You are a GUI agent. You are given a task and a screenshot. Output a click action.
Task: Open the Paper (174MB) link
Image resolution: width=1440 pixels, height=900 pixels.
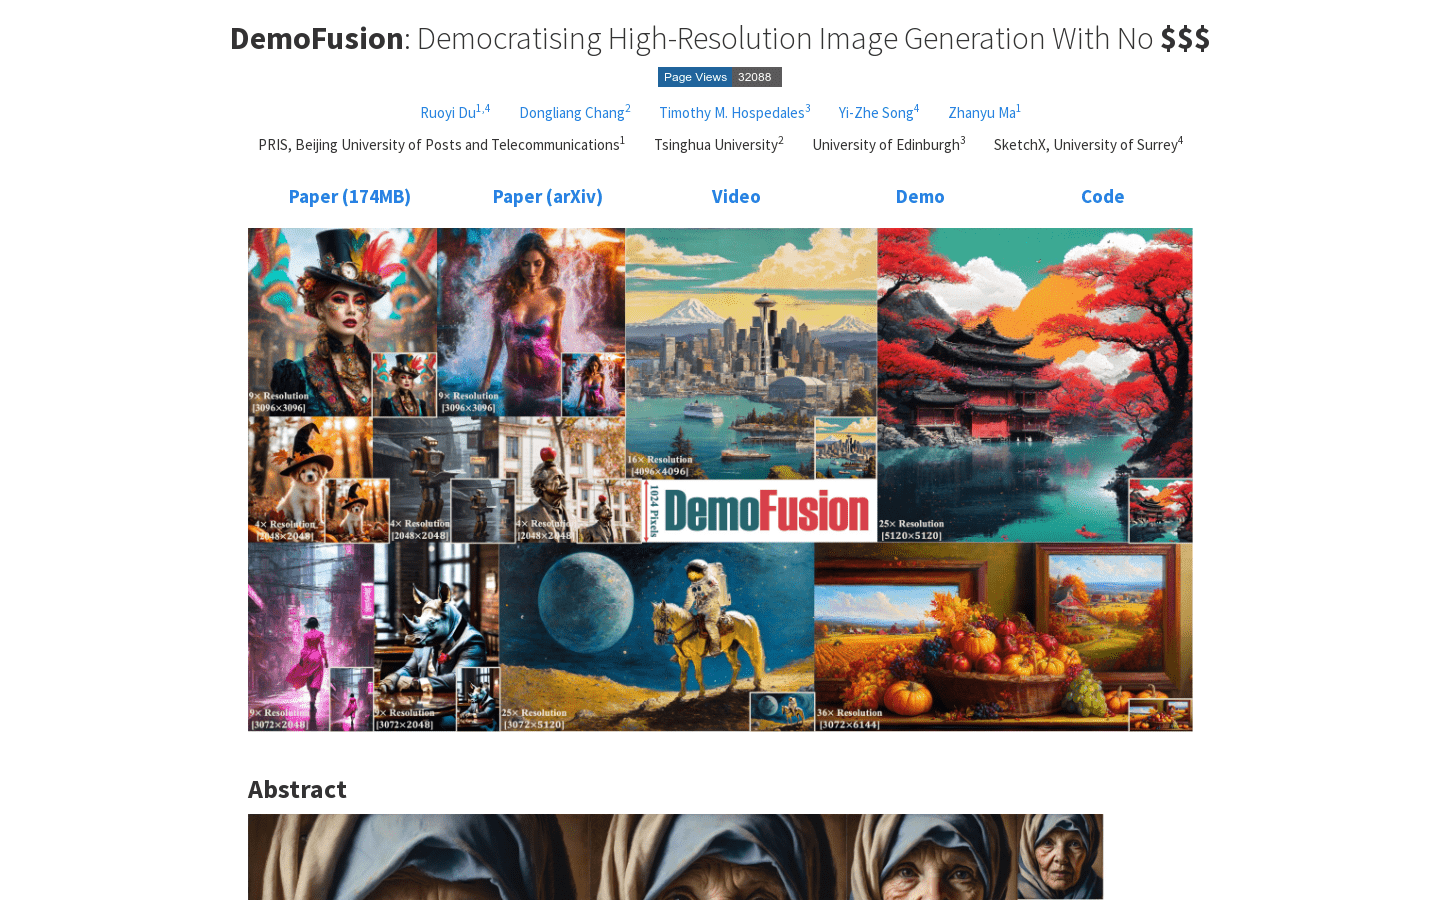(x=349, y=197)
